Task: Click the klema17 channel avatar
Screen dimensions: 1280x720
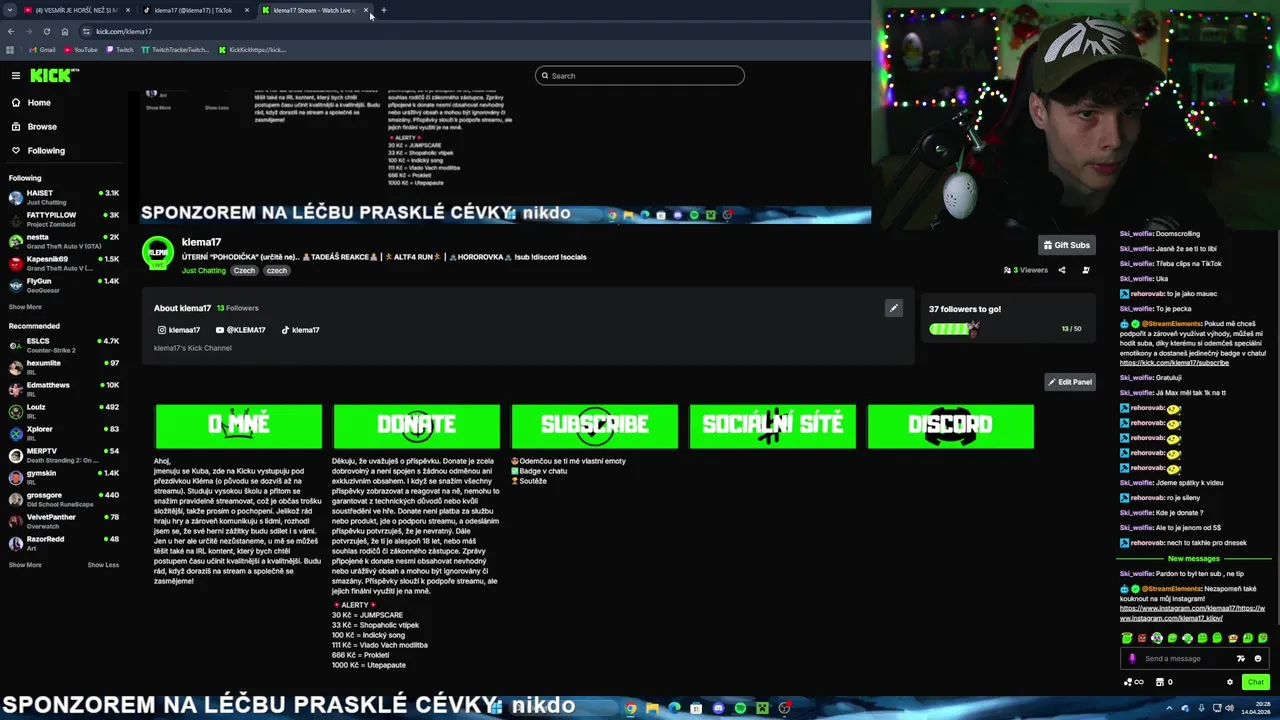Action: point(158,253)
